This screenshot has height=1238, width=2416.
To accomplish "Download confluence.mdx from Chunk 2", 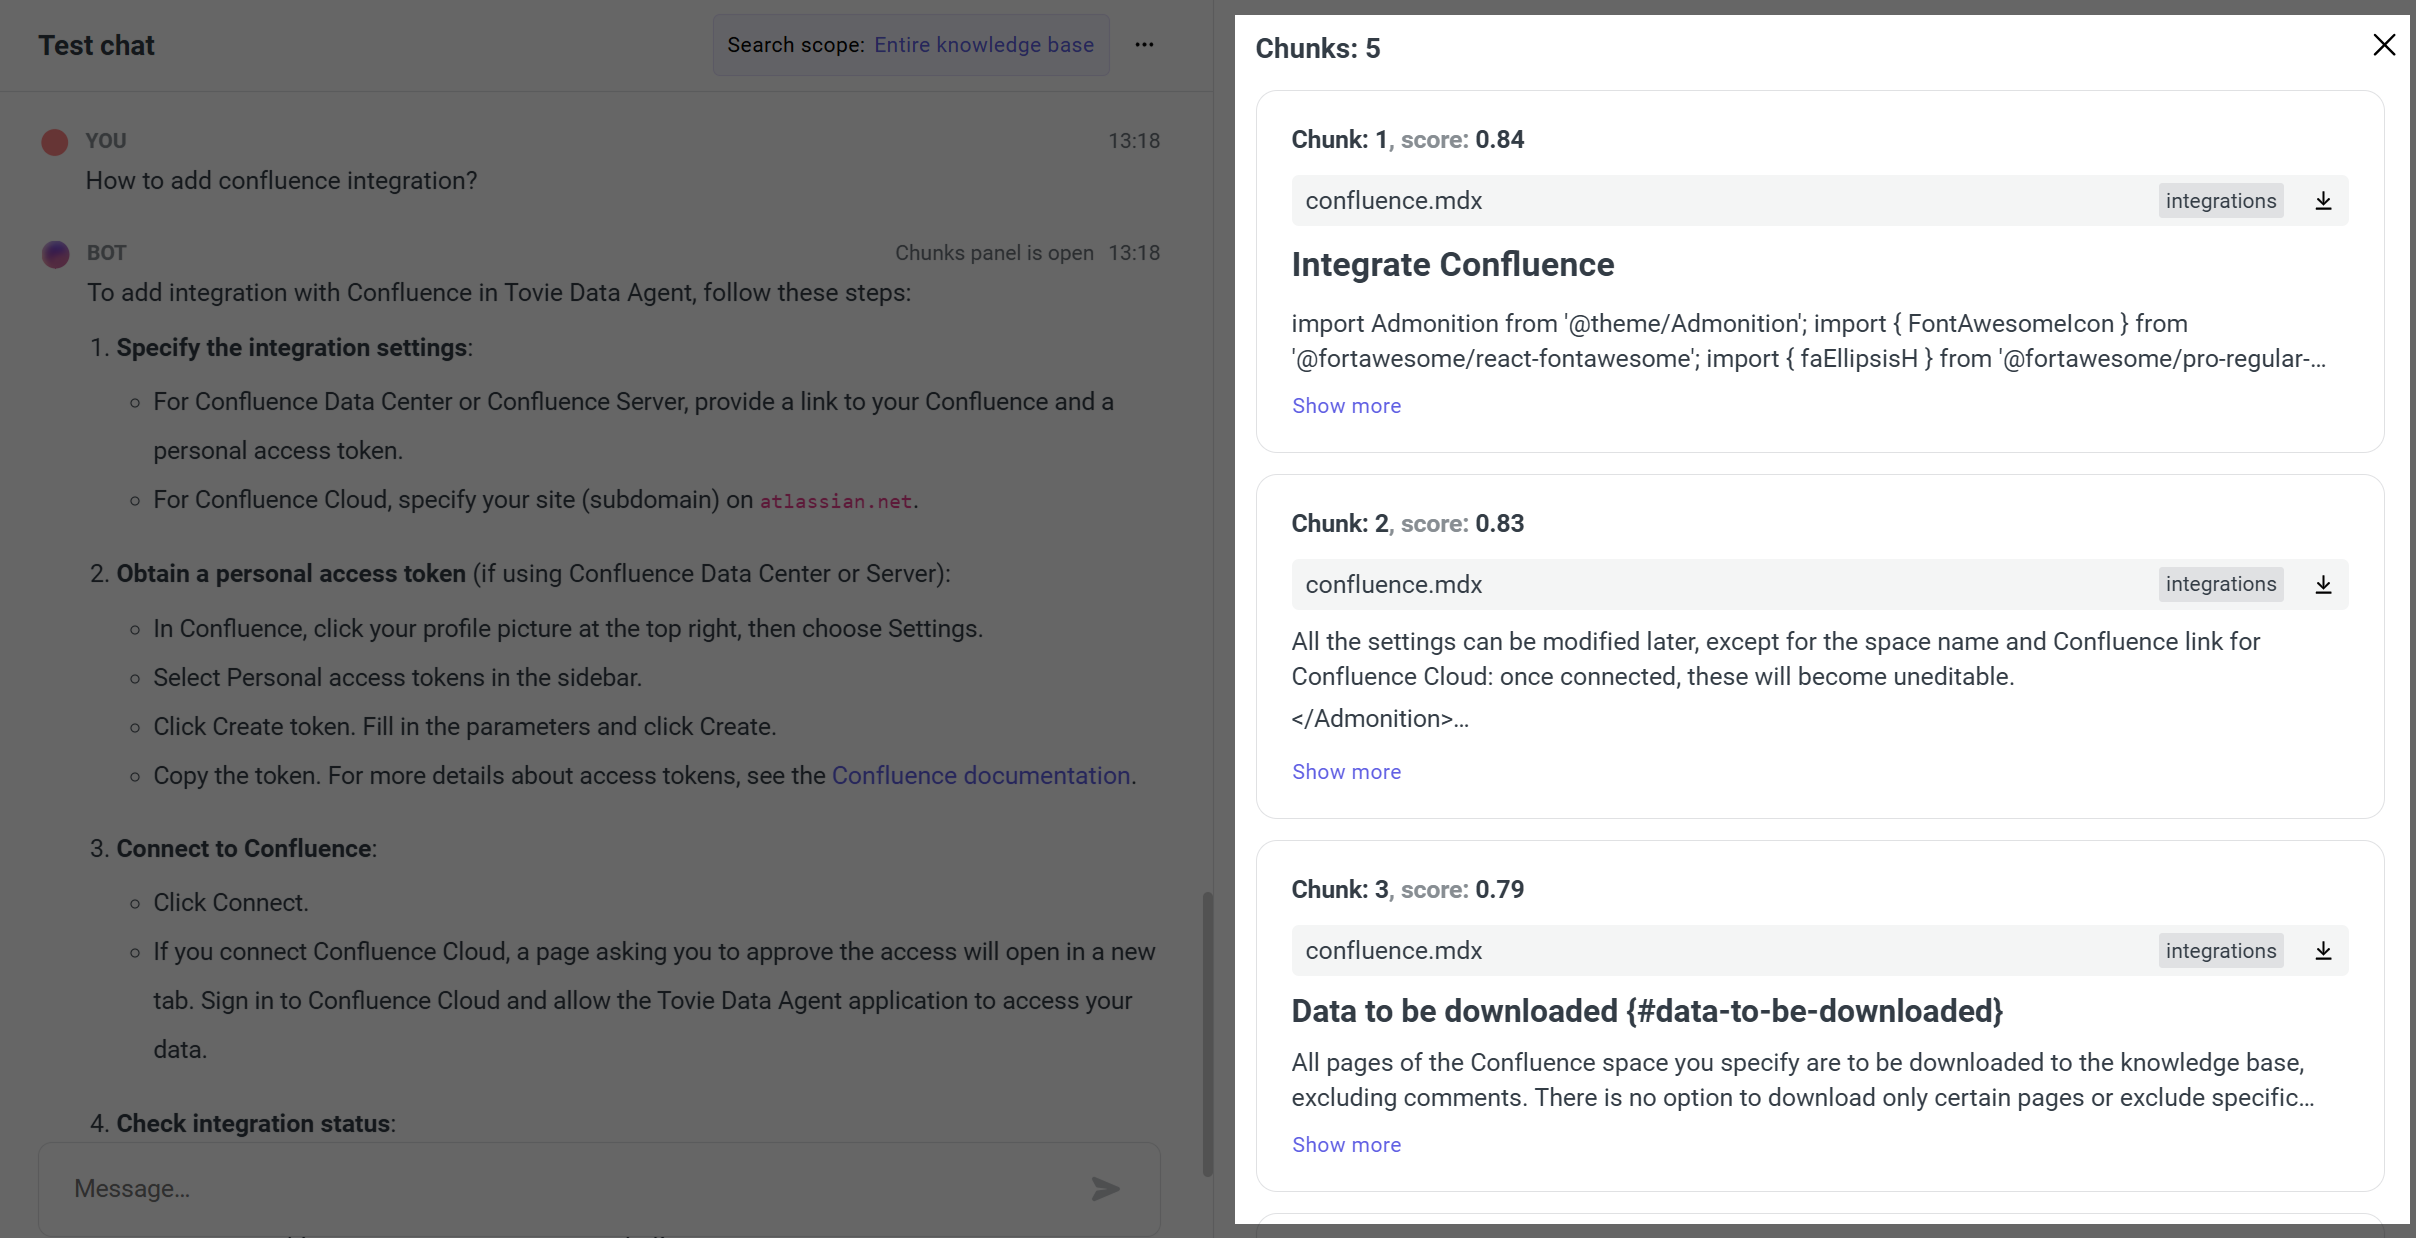I will [x=2323, y=585].
